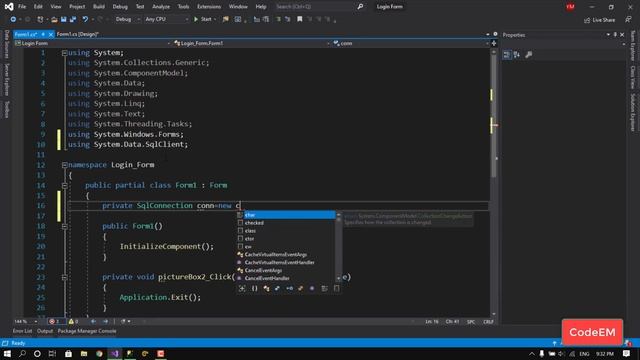Image resolution: width=640 pixels, height=360 pixels.
Task: Toggle the namespaces filter in IntelliSense
Action: 254,289
